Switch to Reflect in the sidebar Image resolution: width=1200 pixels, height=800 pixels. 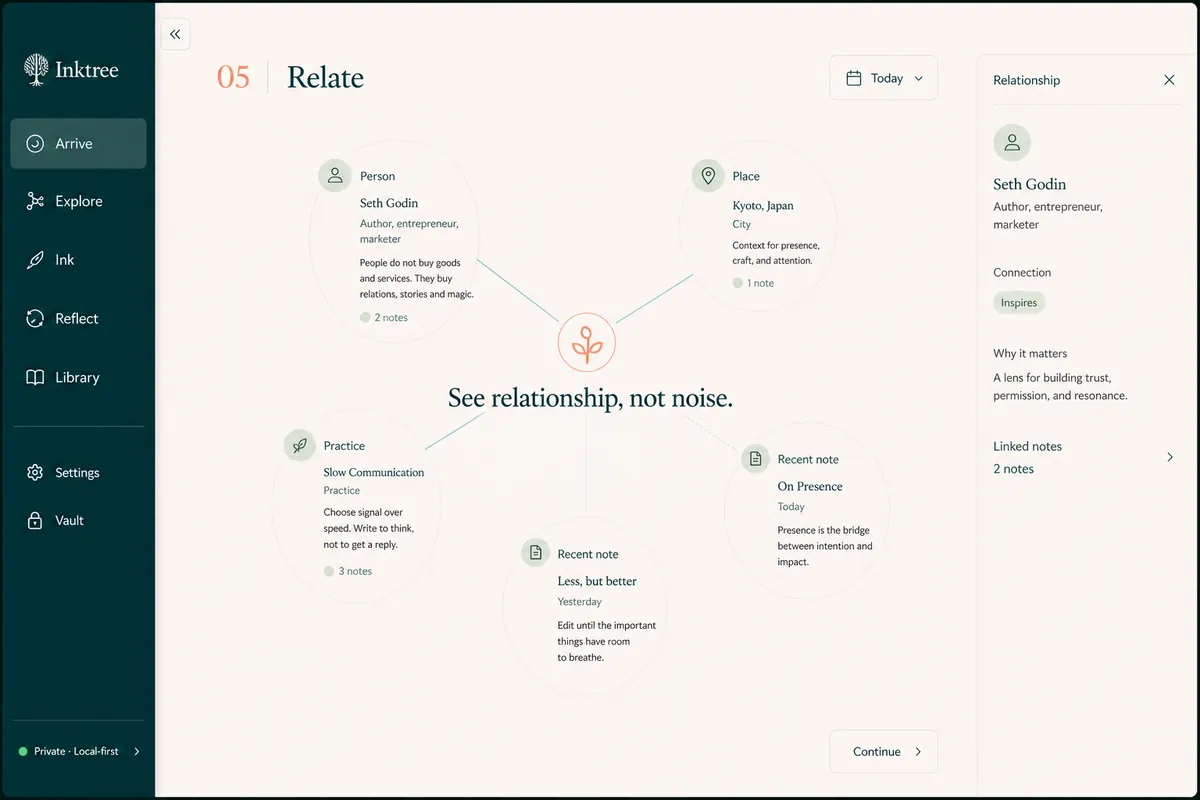pos(78,319)
